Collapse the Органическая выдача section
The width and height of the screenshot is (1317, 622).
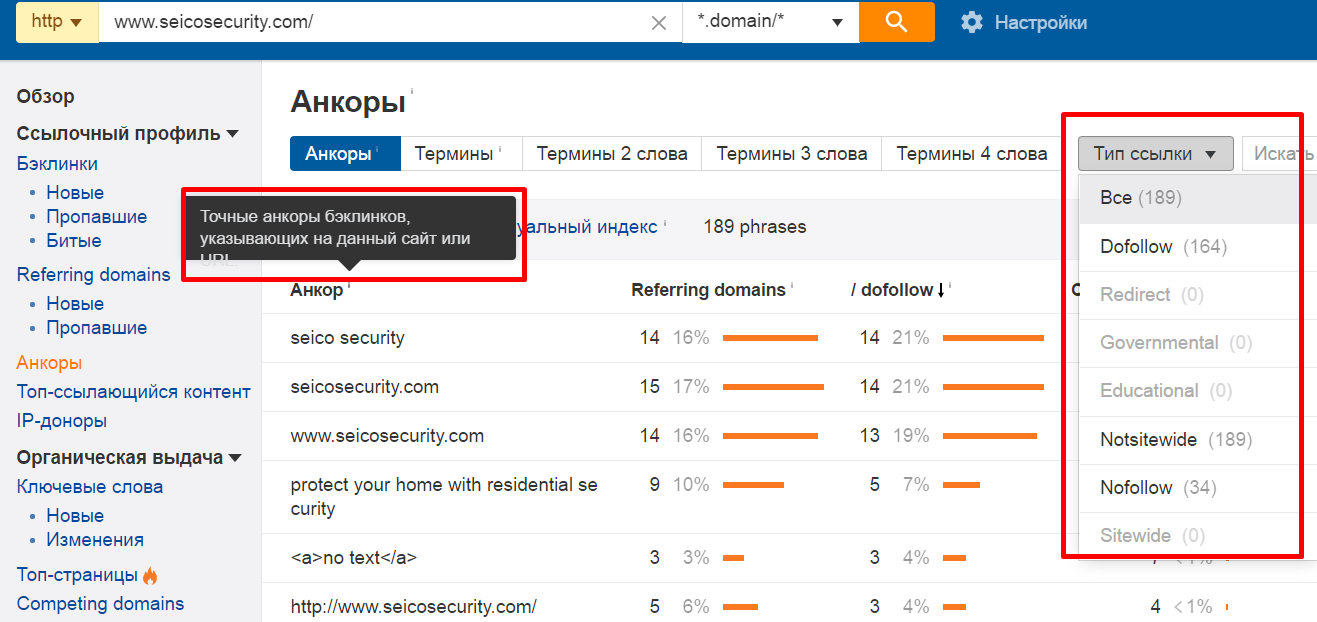click(x=235, y=457)
